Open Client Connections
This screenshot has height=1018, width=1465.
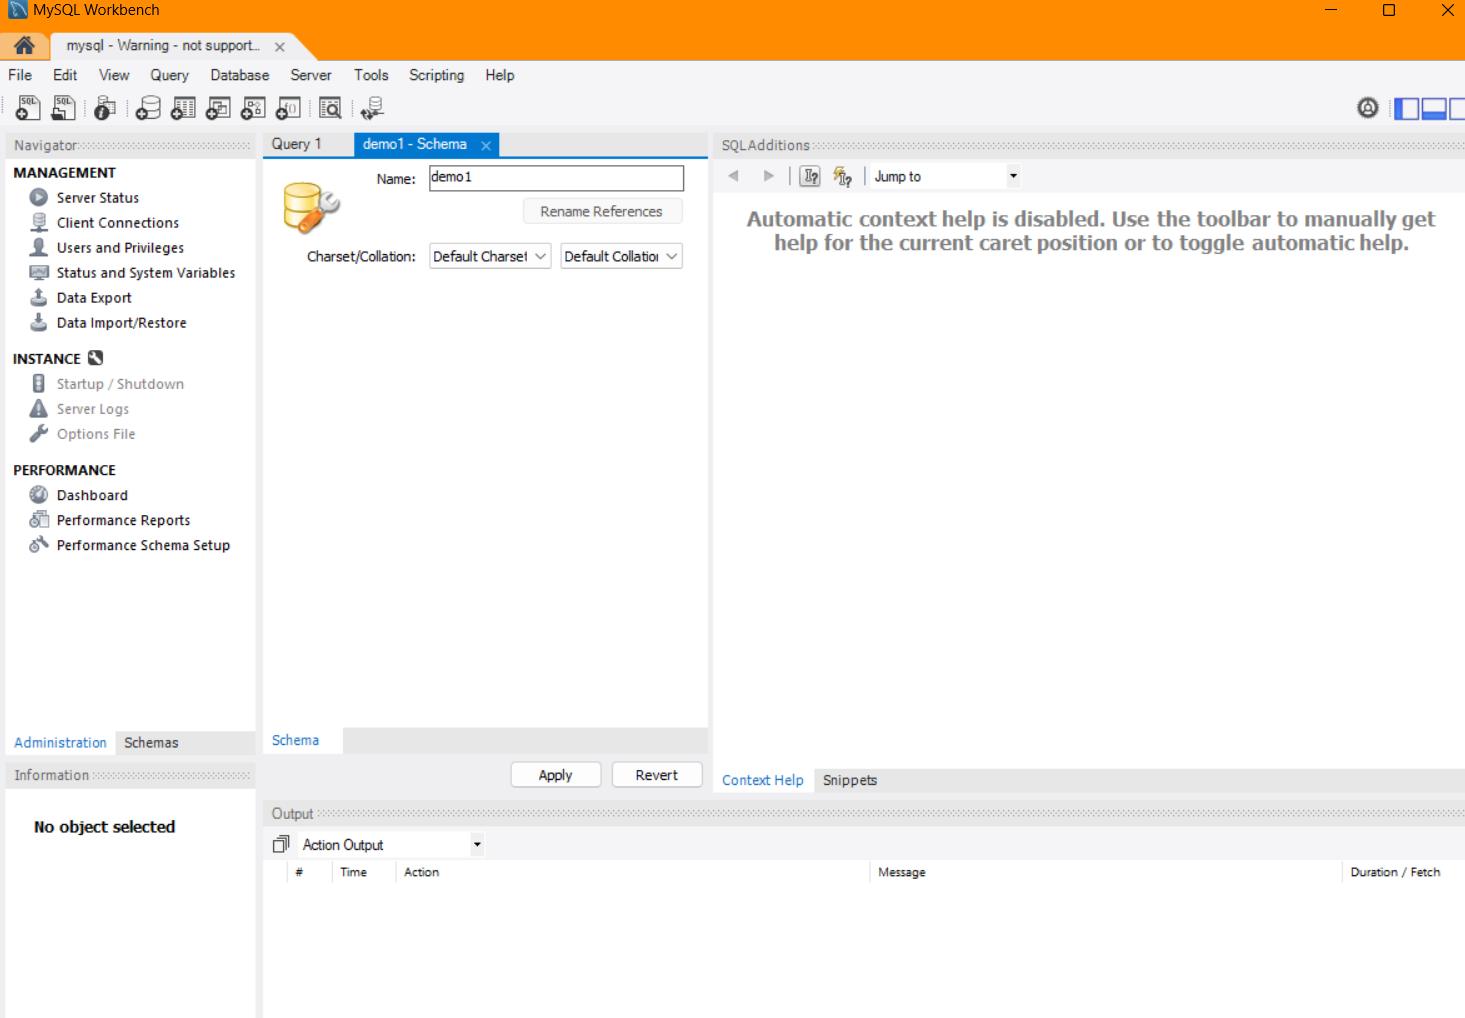117,223
